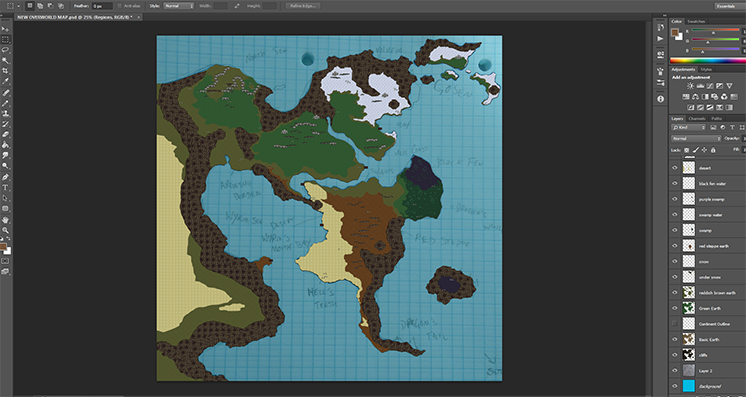Viewport: 746px width, 397px height.
Task: Hide the desert layer
Action: [x=675, y=168]
